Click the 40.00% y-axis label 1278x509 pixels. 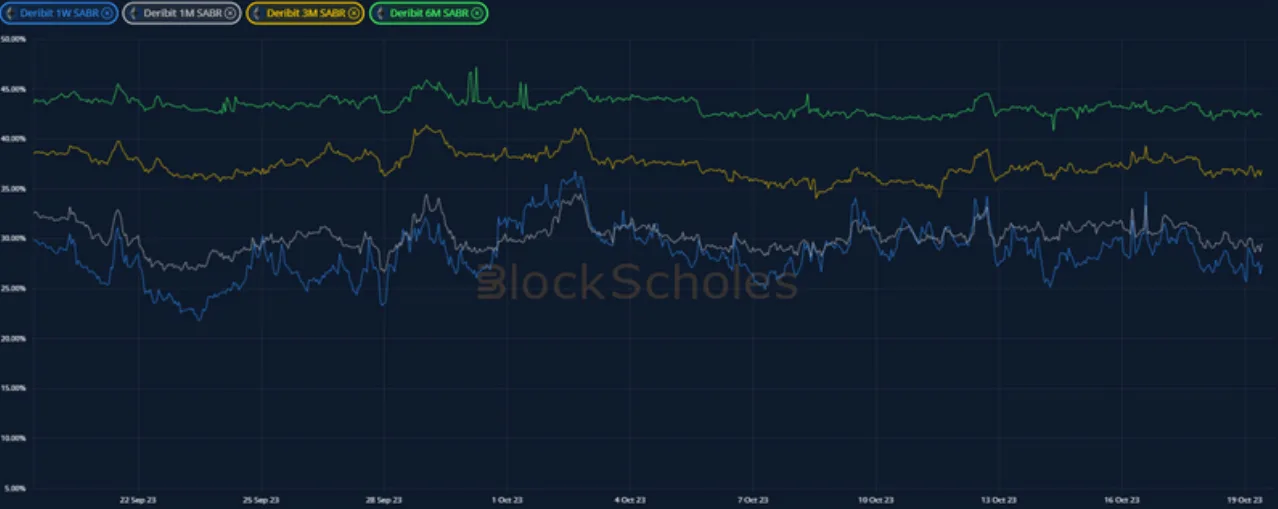click(x=13, y=139)
